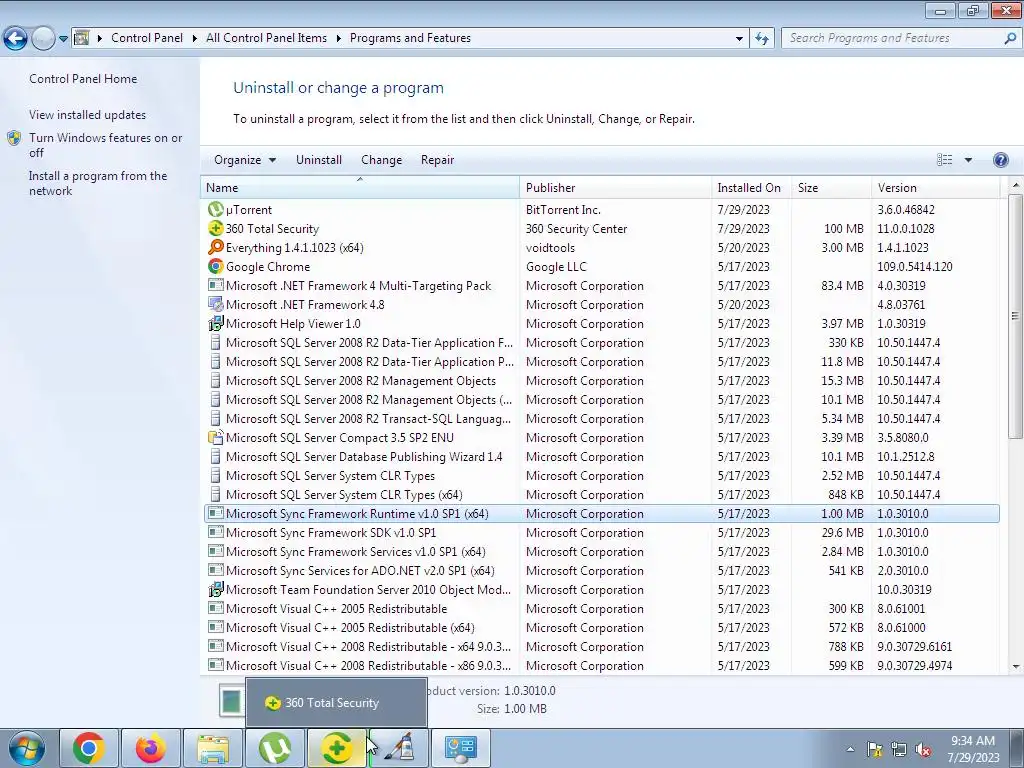Screen dimensions: 1024x768
Task: Open µTorrent from the taskbar
Action: click(274, 748)
